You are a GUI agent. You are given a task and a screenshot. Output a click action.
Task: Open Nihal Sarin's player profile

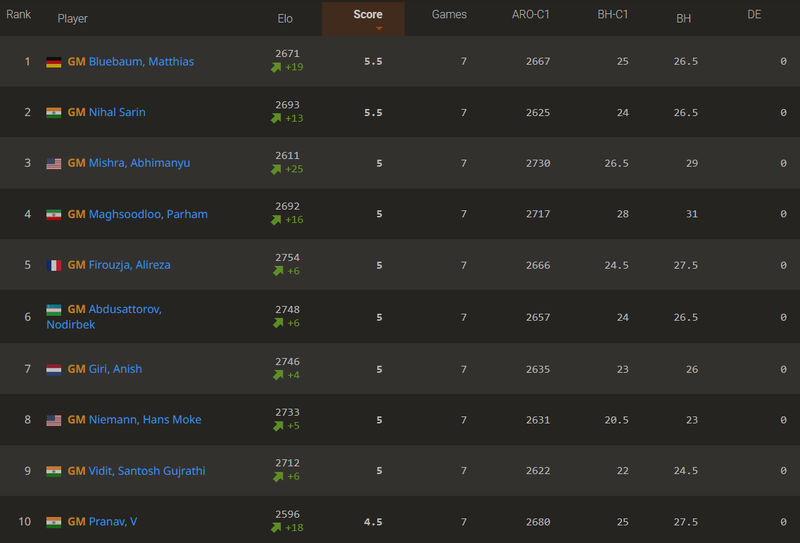coord(116,113)
